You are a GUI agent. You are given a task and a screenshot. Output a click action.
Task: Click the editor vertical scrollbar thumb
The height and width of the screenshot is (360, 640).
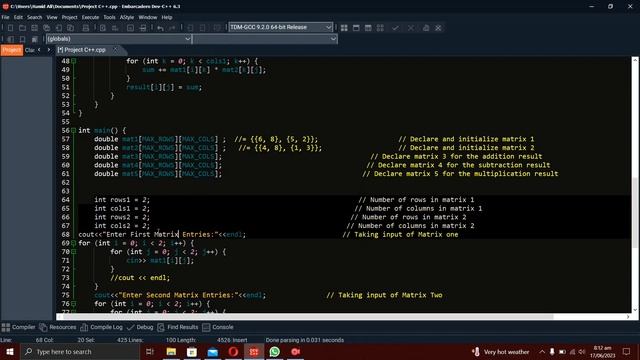635,212
